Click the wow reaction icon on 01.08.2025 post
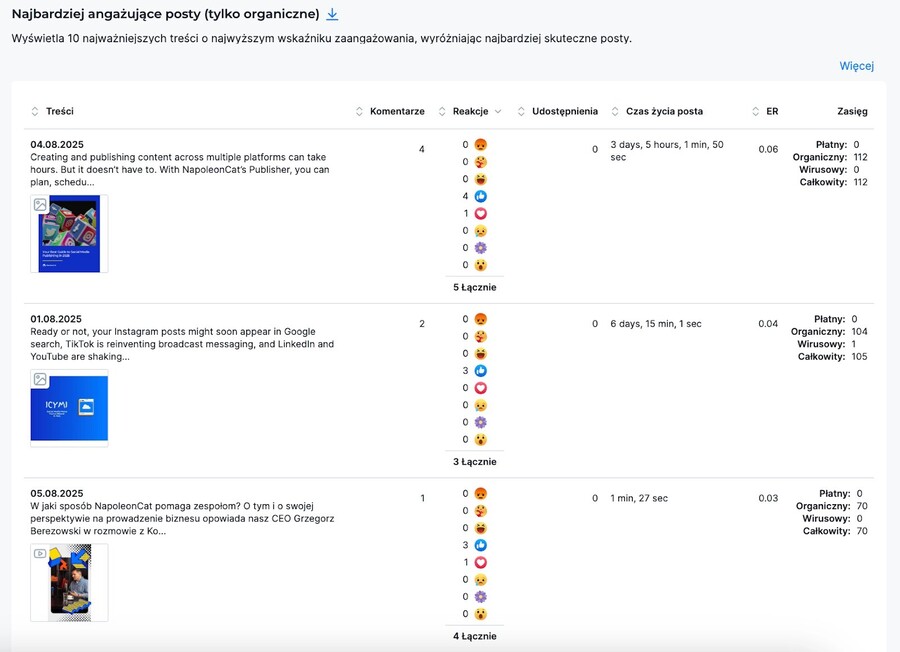This screenshot has width=900, height=652. 481,439
